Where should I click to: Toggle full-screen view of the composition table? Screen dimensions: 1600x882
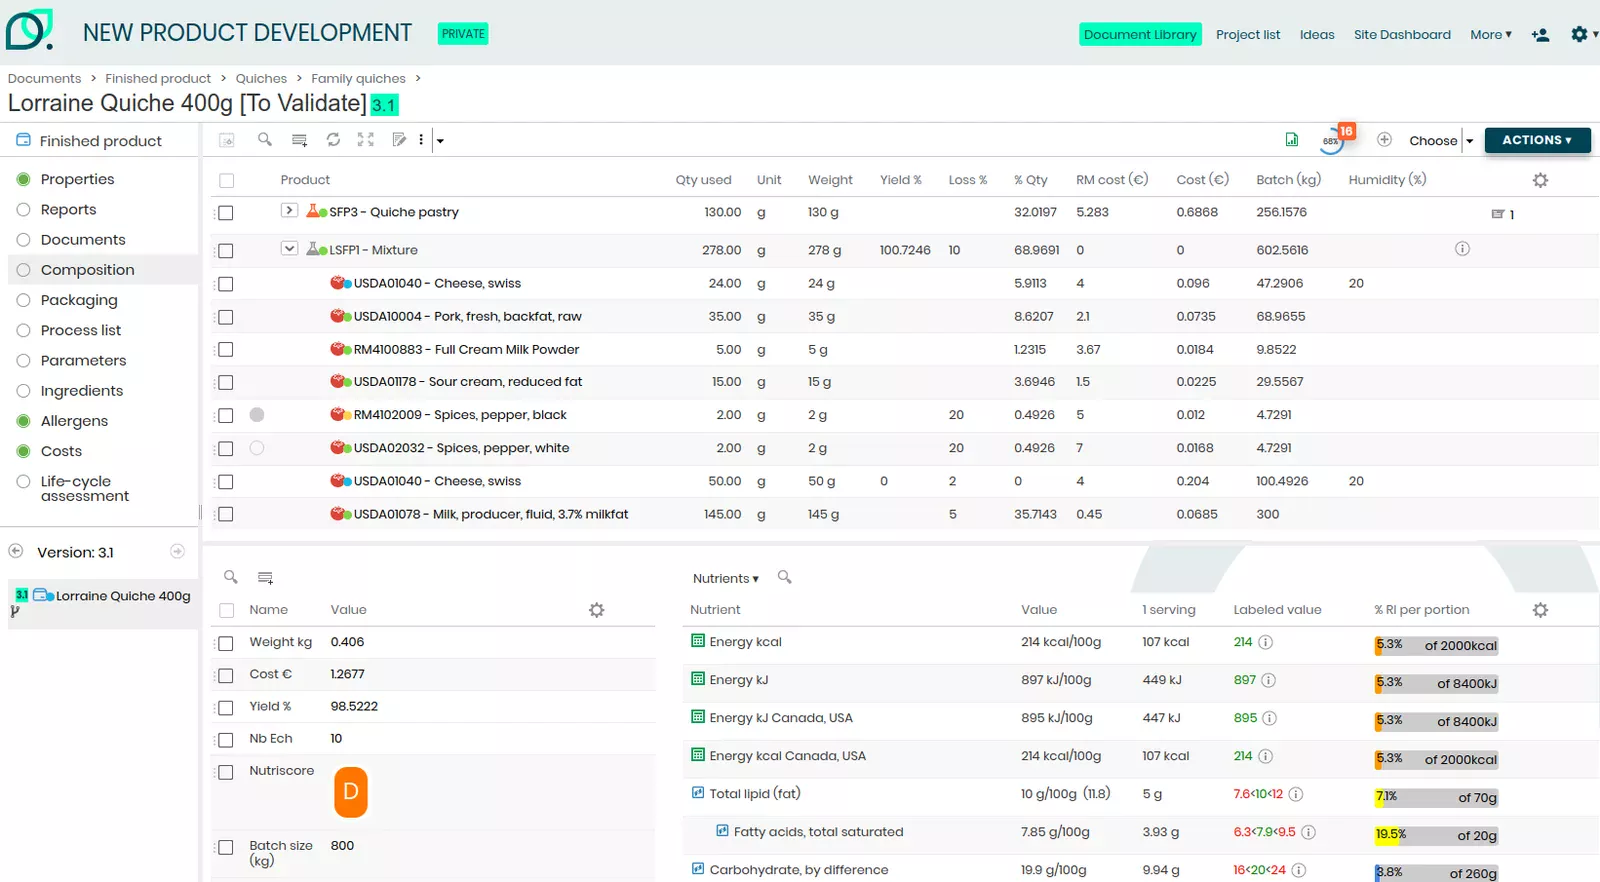(366, 140)
